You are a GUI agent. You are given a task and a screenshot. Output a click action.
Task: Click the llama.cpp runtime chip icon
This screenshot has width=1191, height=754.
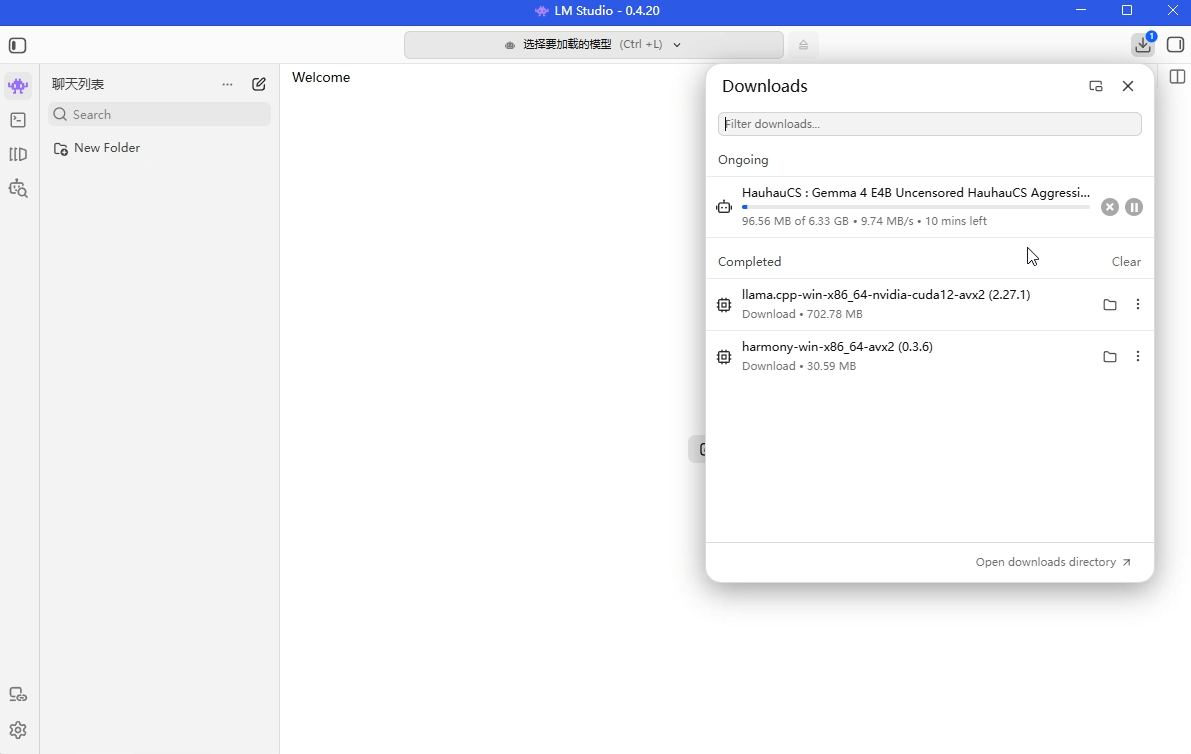724,304
